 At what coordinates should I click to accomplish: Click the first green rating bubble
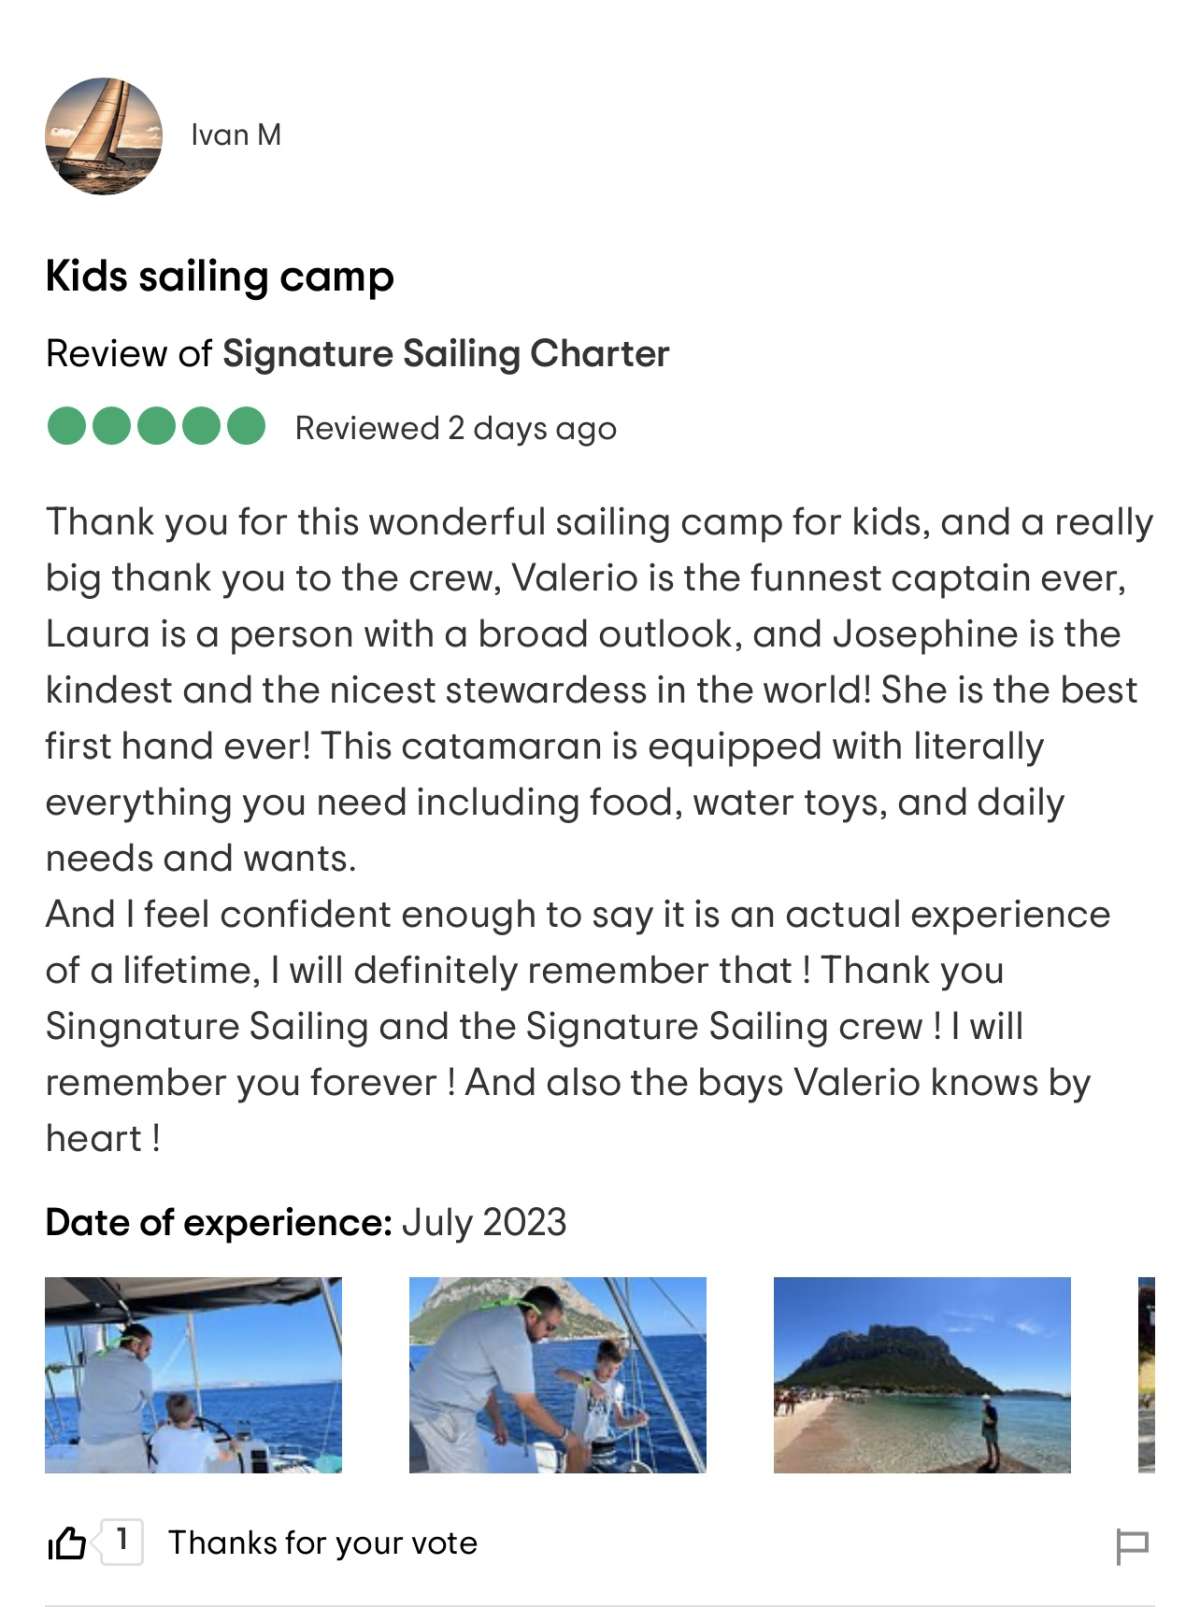pos(66,426)
